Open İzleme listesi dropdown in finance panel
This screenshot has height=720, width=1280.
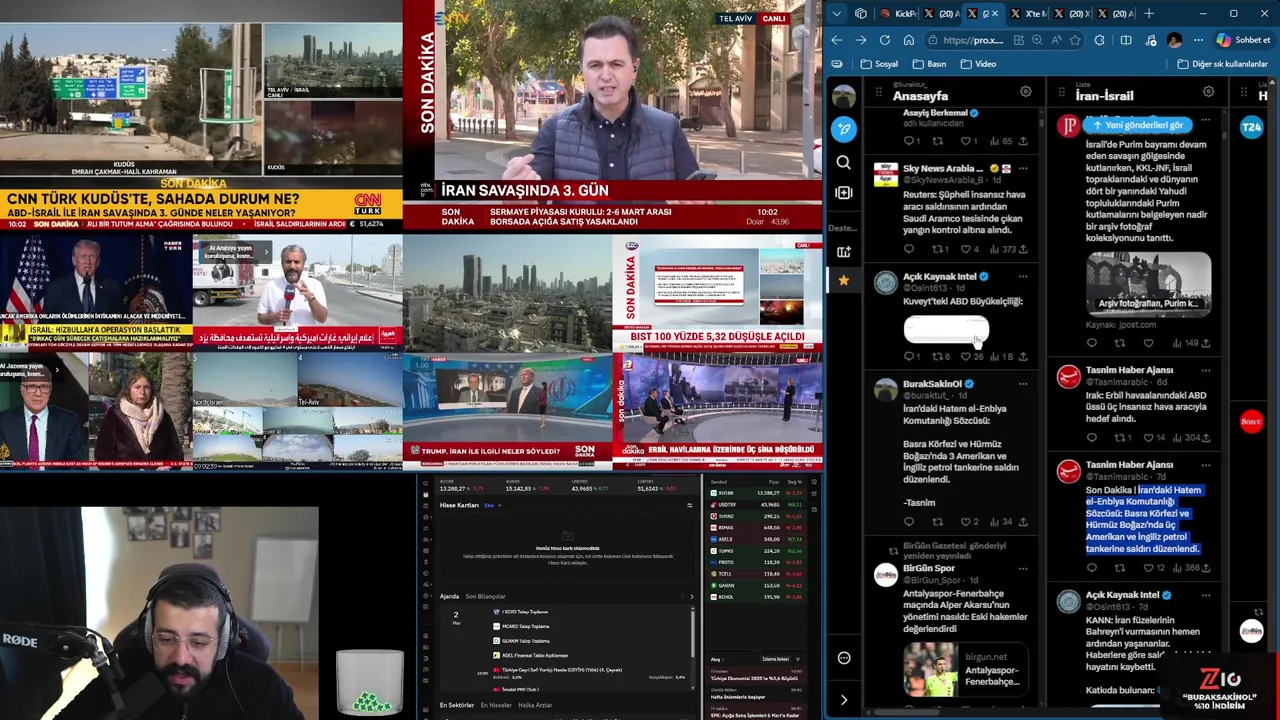(775, 659)
